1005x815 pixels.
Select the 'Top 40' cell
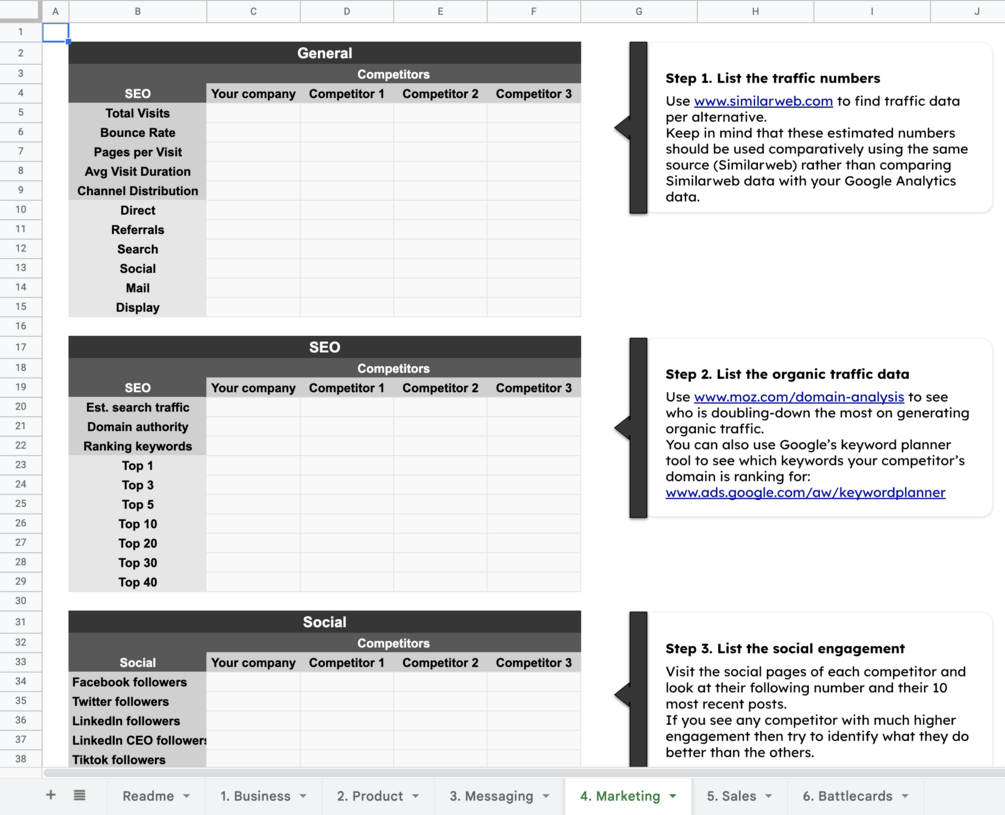[138, 582]
